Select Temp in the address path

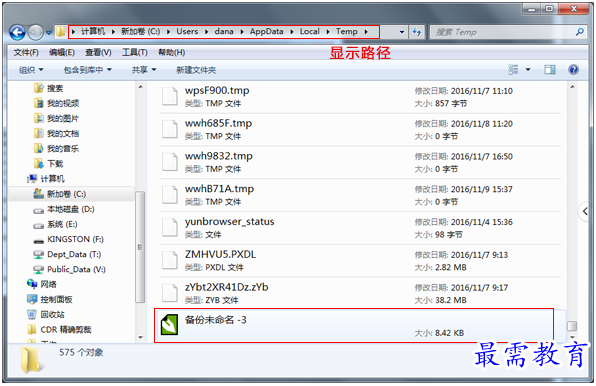click(x=347, y=32)
